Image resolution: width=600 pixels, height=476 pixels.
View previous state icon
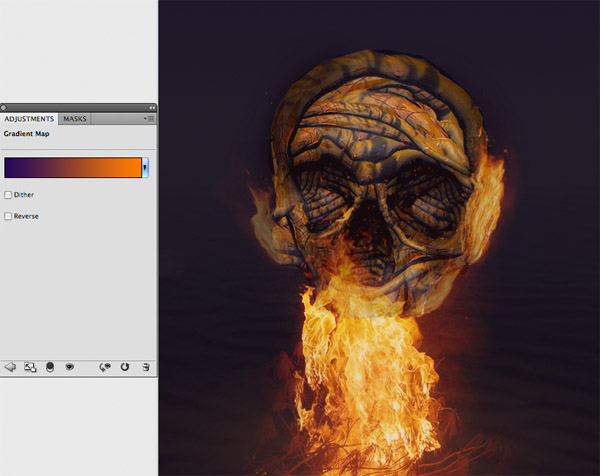click(105, 367)
